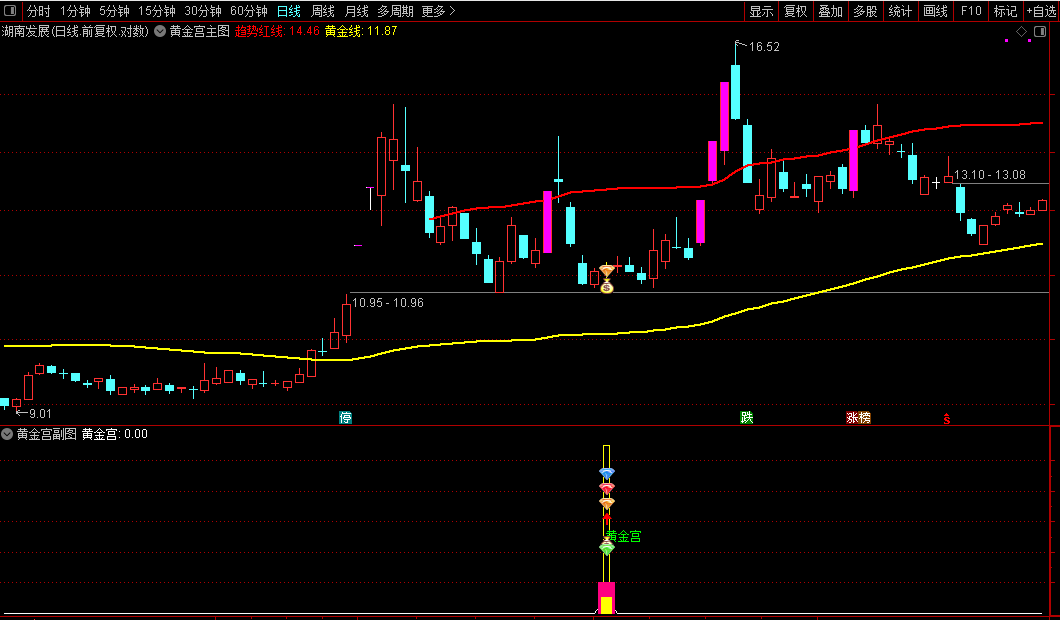Screen dimensions: 1060x620
Task: Click the 叠加 overlay button
Action: (x=831, y=11)
